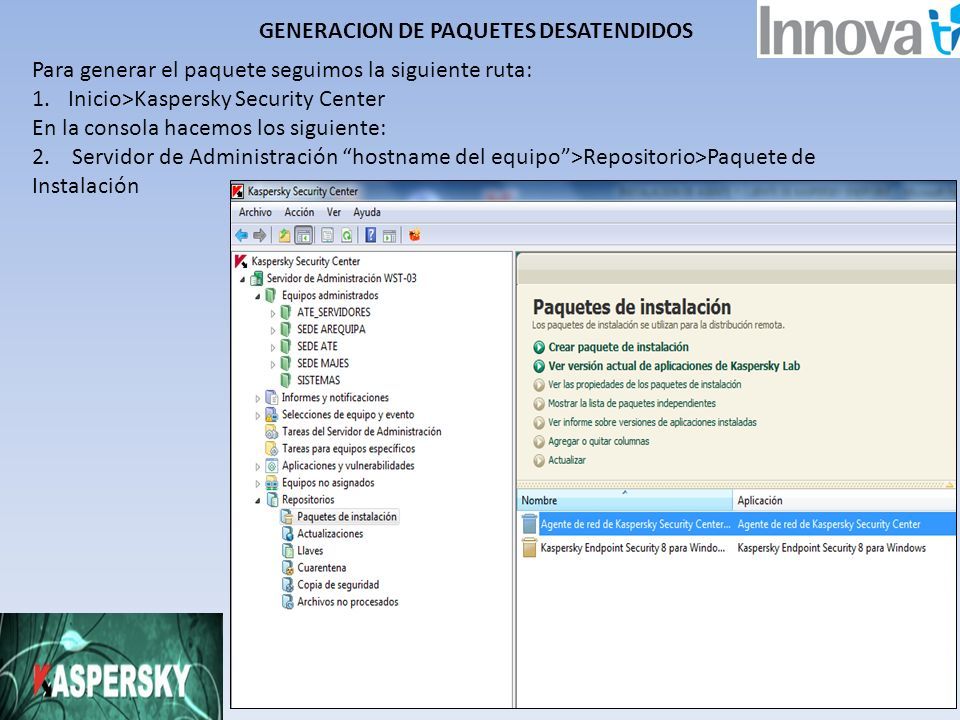Click Mostrar la lista de paquetes independientes
This screenshot has width=960, height=720.
coord(632,403)
